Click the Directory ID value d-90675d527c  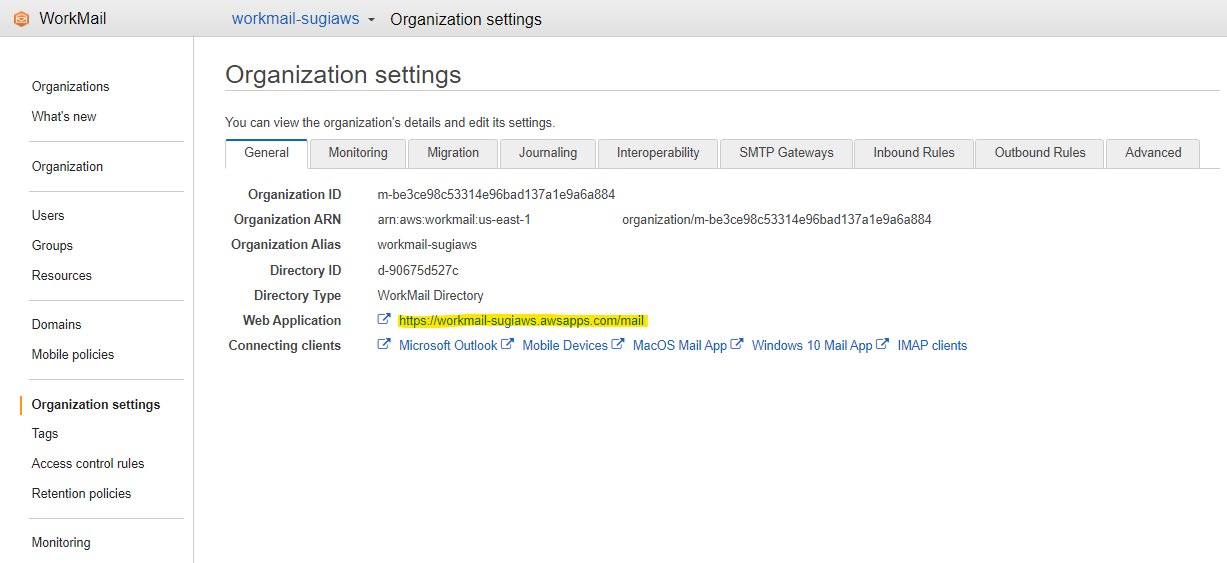(x=418, y=271)
